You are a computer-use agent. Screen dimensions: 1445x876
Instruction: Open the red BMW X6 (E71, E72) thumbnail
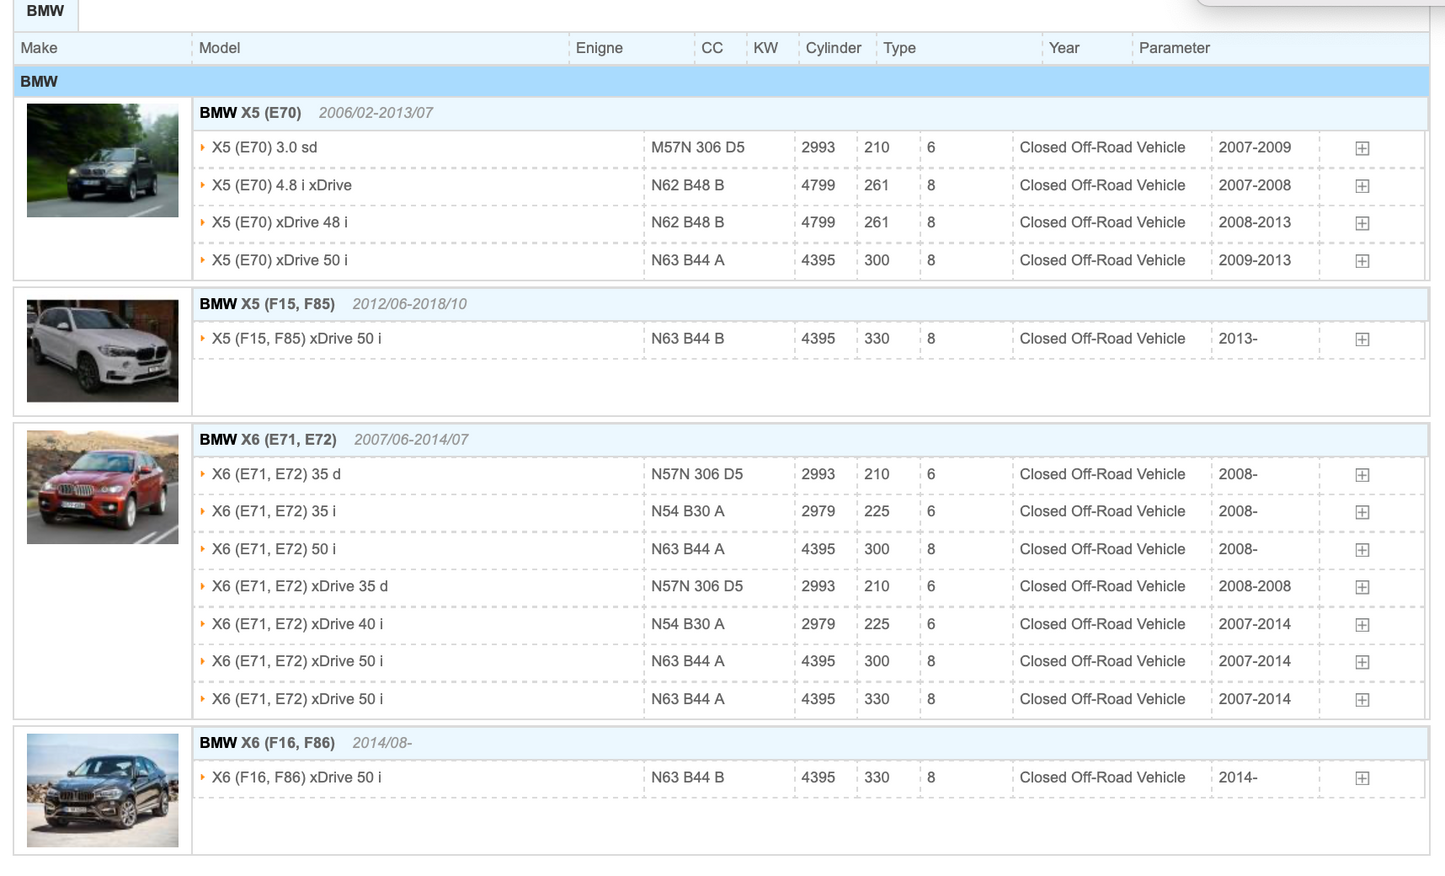click(x=102, y=487)
